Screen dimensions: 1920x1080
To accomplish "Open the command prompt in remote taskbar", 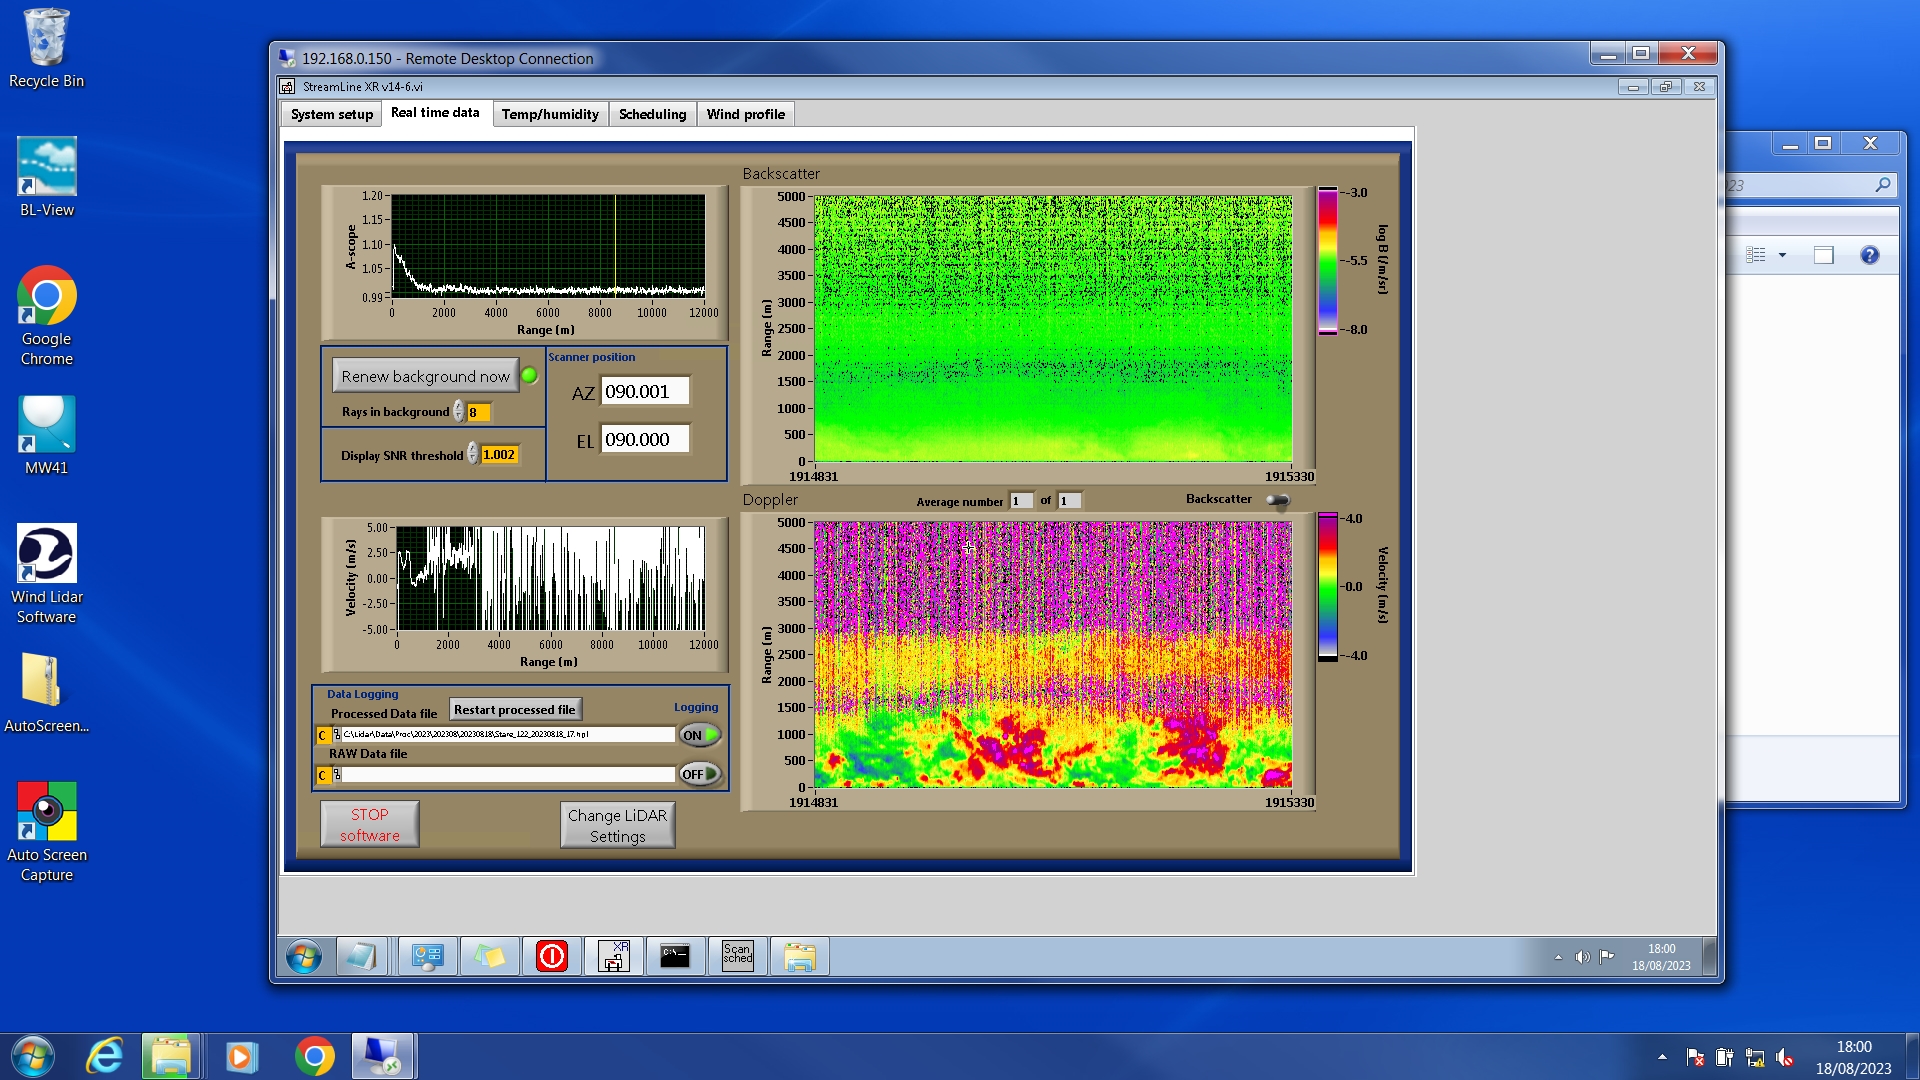I will click(675, 956).
